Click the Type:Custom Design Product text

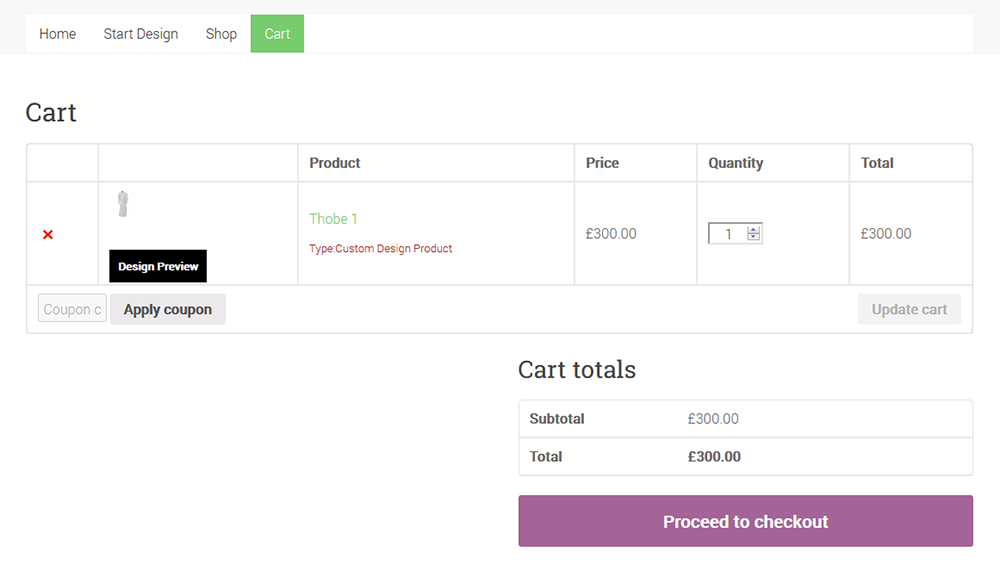point(381,249)
